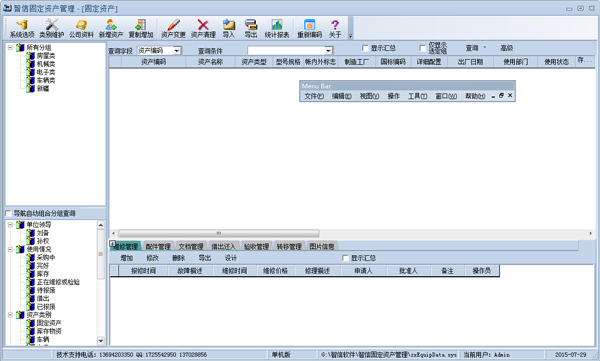Toggle 仅显示选定组 checkbox
The image size is (600, 361).
(x=422, y=48)
